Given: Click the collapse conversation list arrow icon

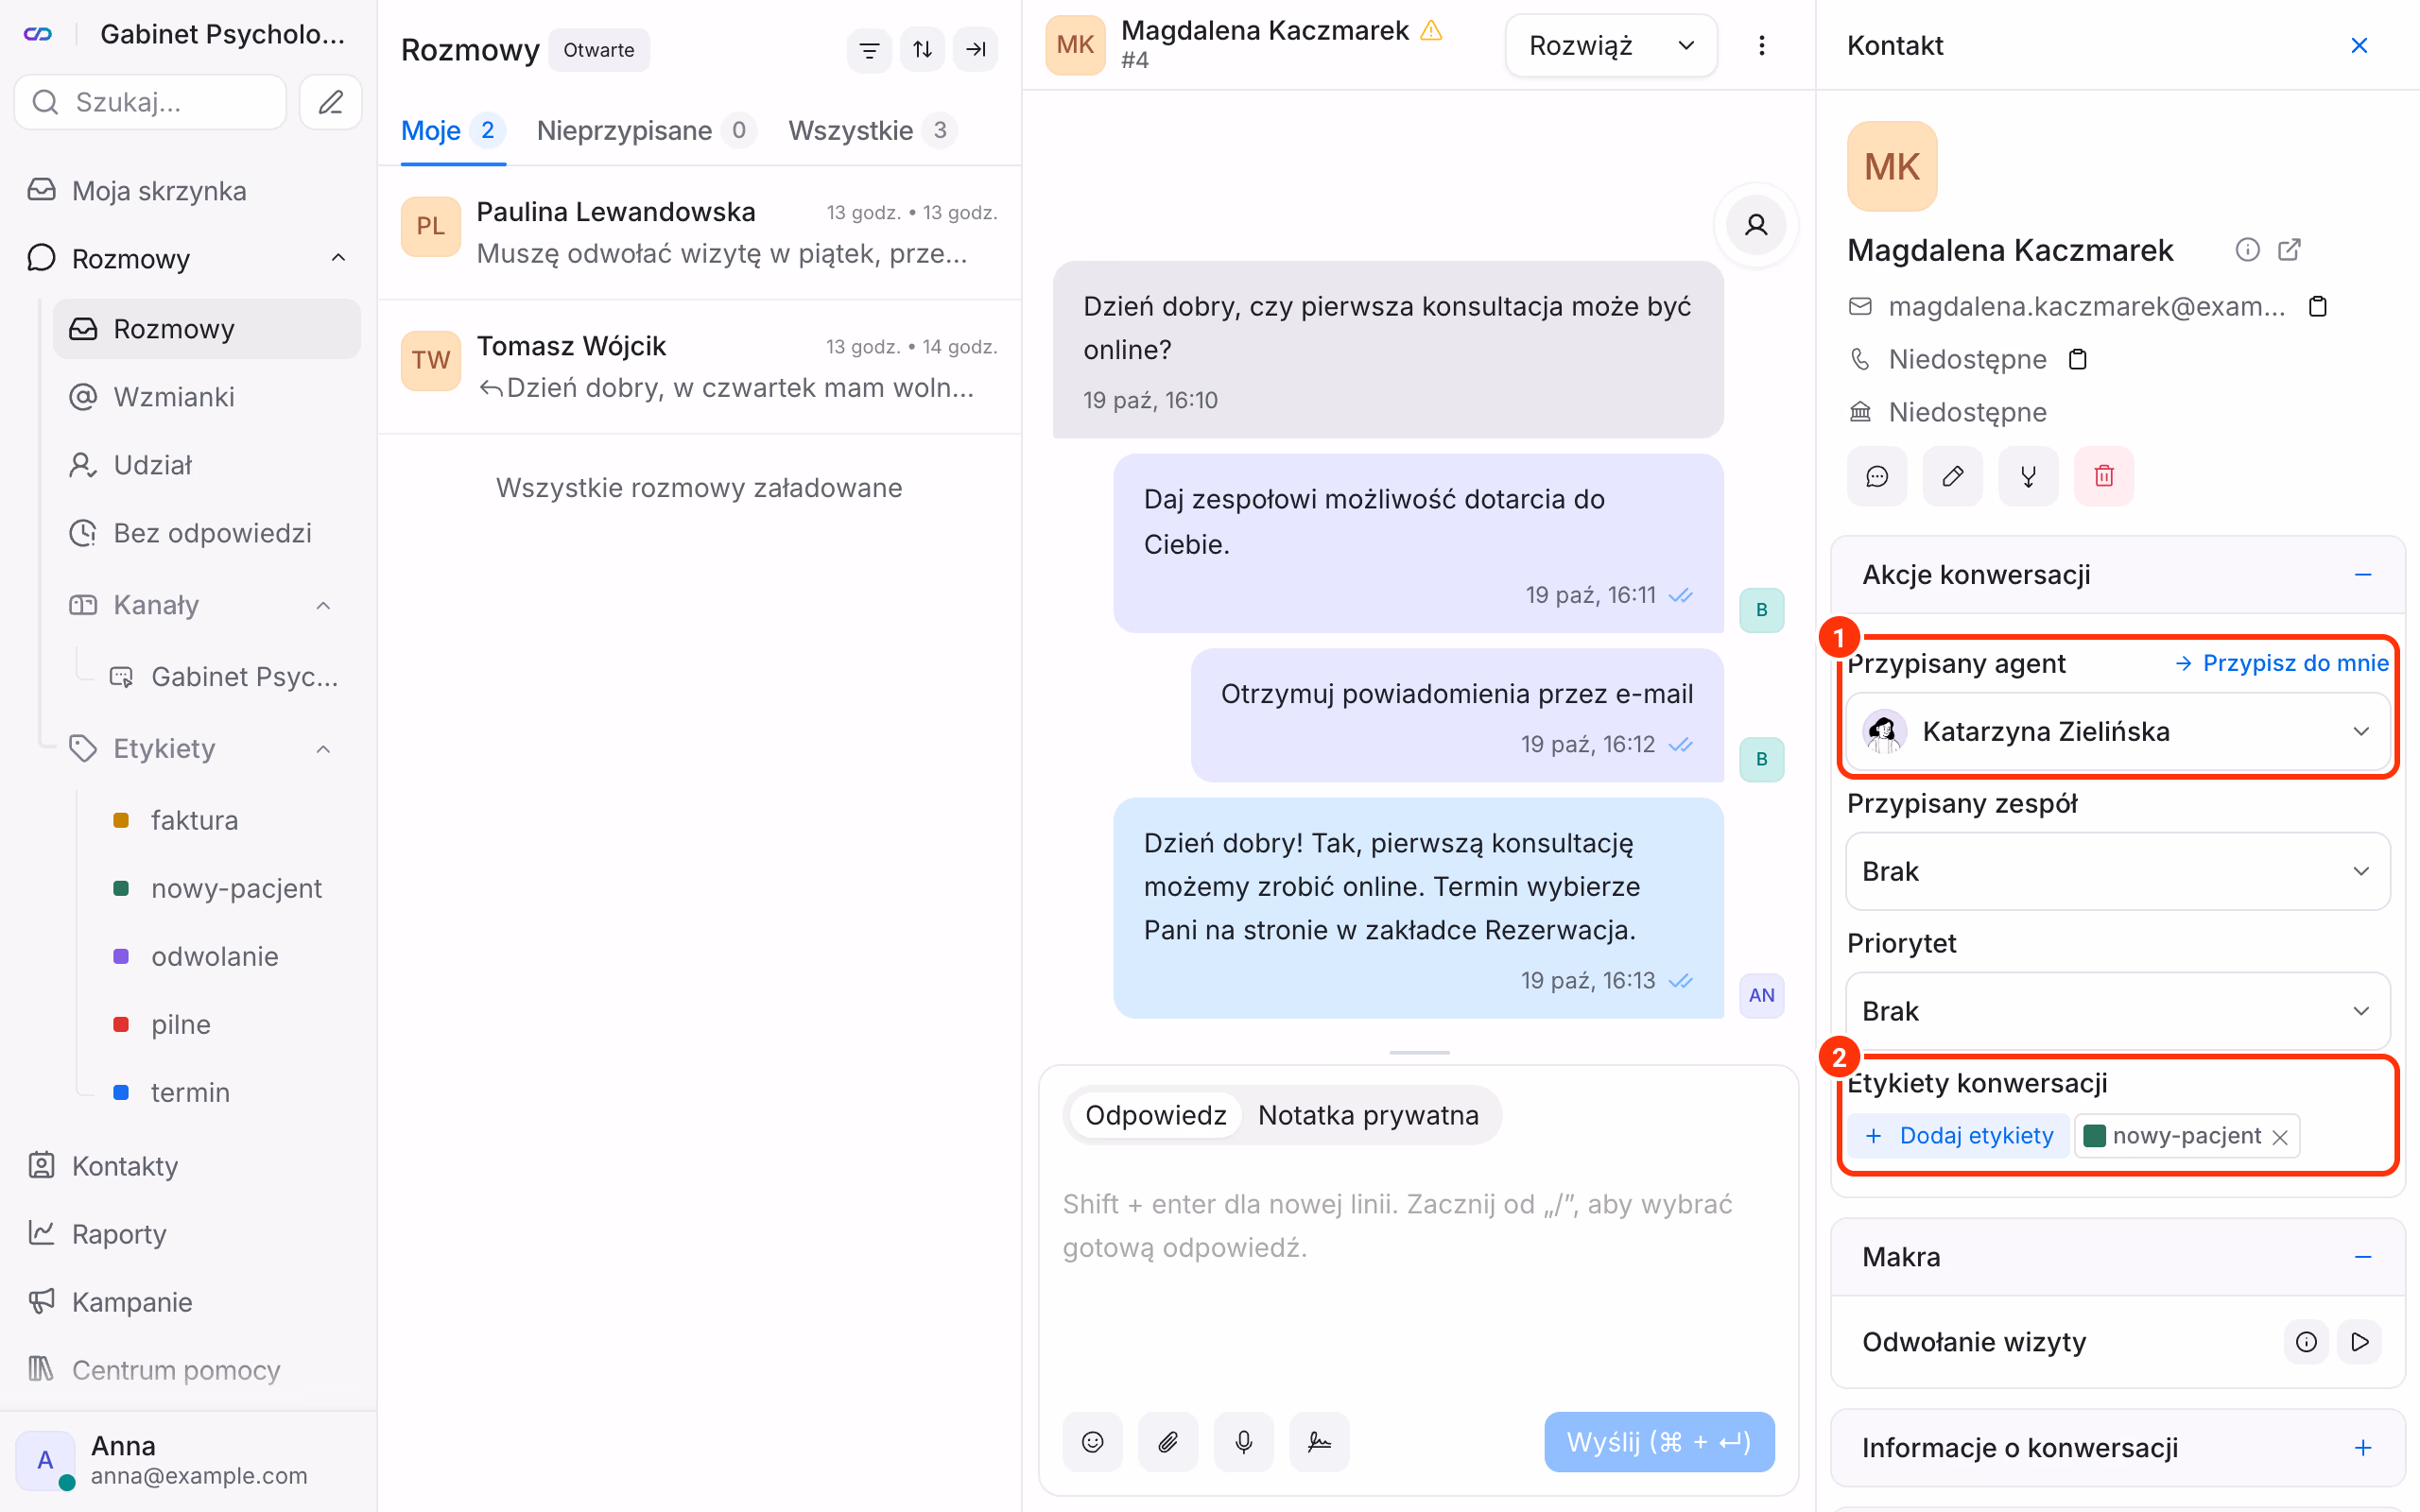Looking at the screenshot, I should pyautogui.click(x=975, y=49).
